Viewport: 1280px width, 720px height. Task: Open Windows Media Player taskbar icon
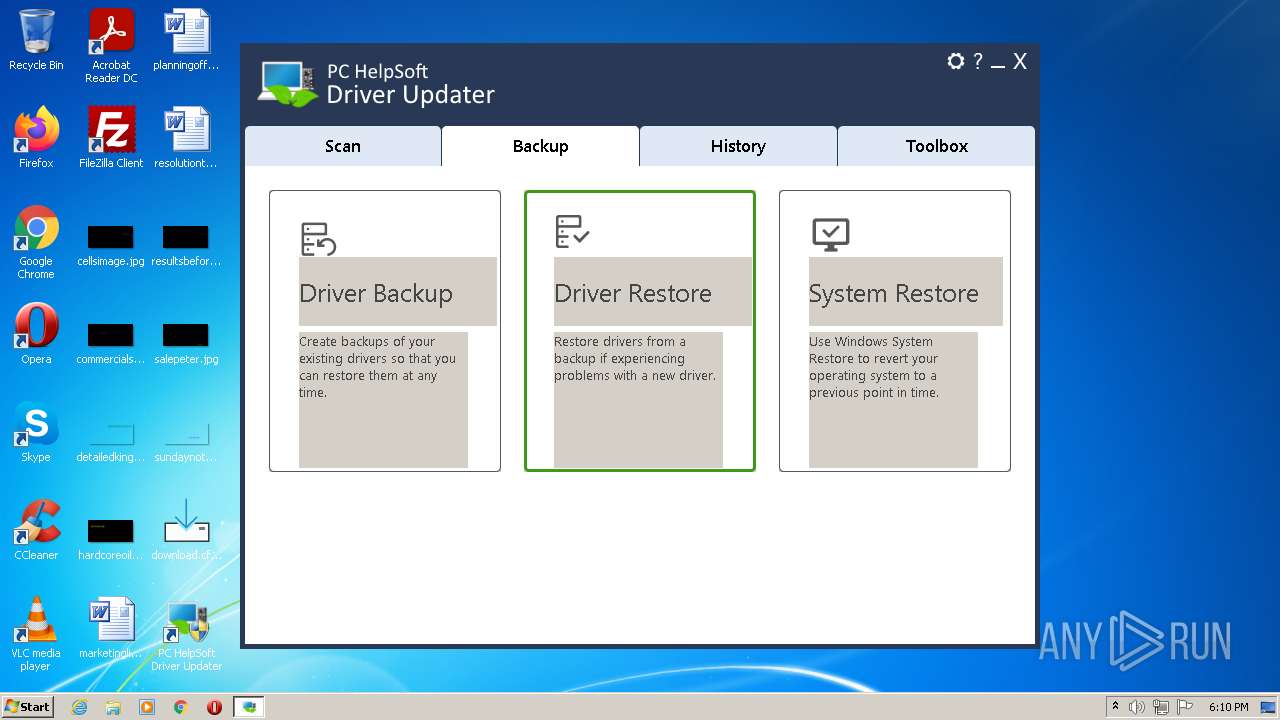point(147,707)
